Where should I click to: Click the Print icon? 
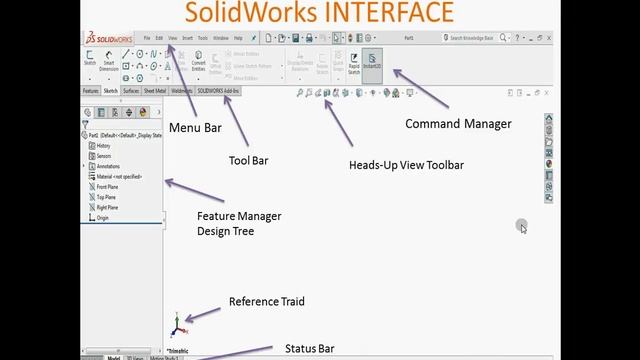pyautogui.click(x=309, y=38)
